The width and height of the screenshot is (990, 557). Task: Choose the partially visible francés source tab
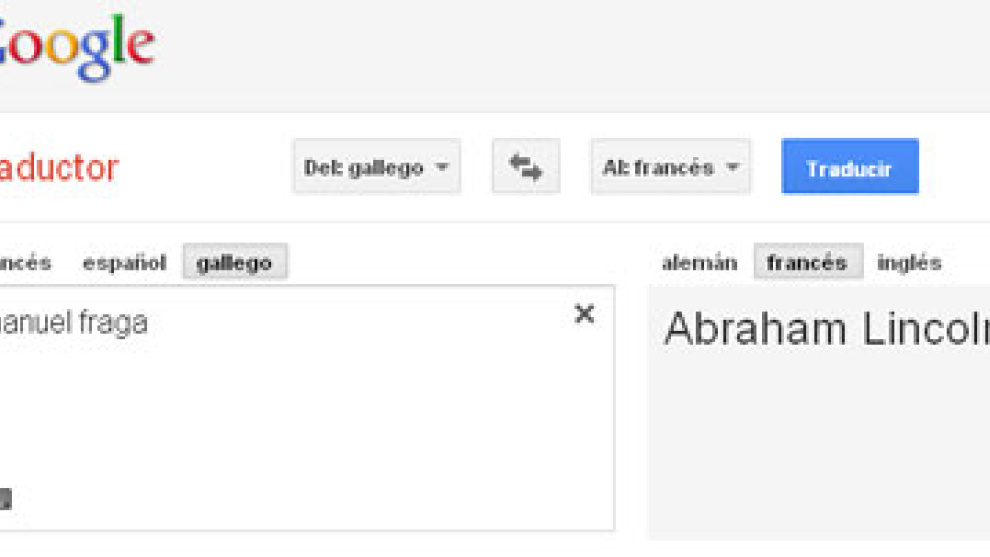click(x=25, y=263)
